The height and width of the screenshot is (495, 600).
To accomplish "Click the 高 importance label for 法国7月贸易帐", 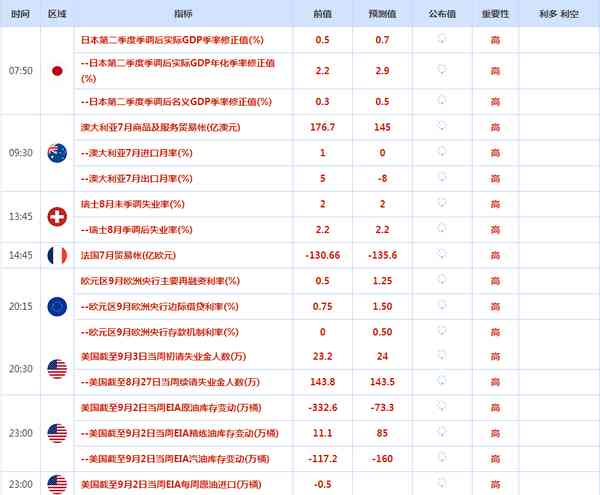I will click(496, 255).
